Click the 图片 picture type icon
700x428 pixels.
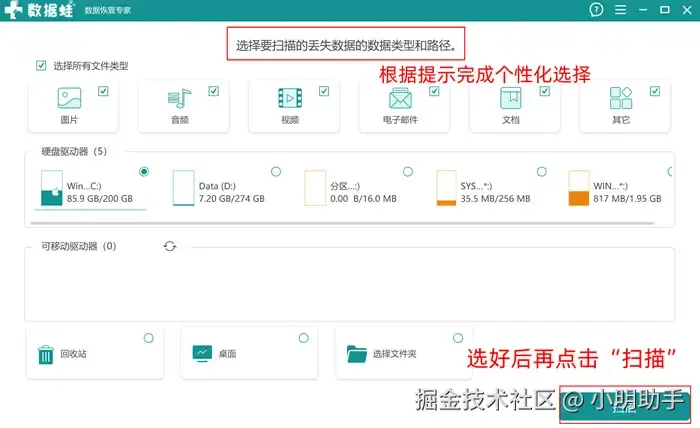pos(69,98)
